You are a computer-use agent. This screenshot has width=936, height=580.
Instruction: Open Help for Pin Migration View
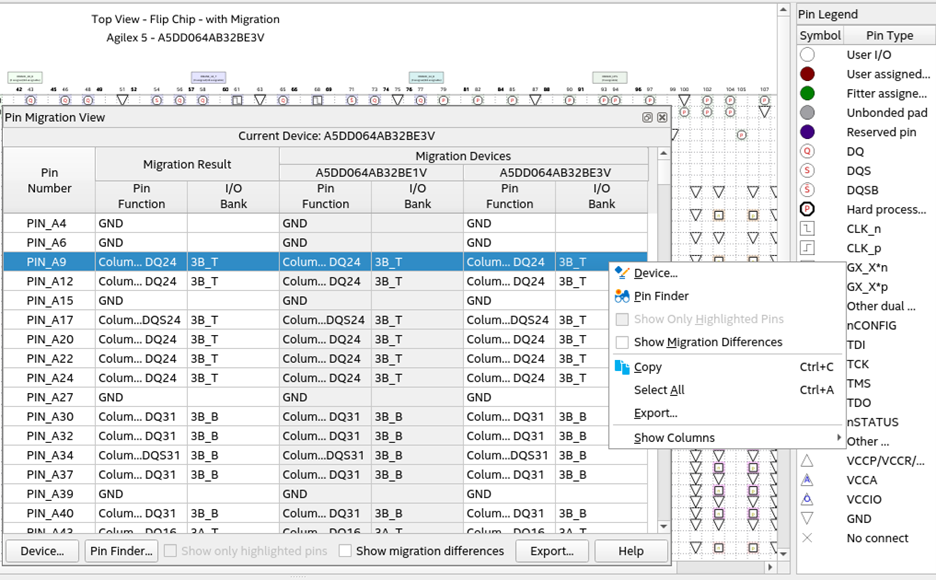[630, 551]
